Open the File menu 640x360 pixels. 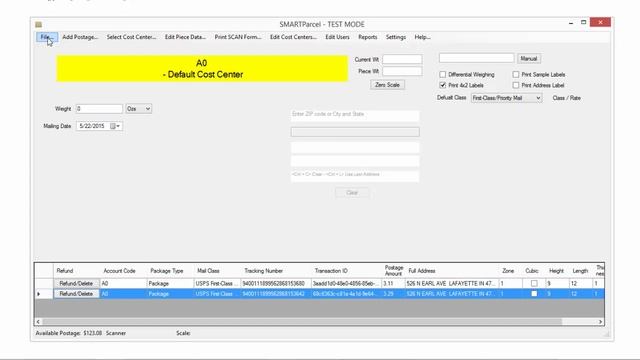47,37
